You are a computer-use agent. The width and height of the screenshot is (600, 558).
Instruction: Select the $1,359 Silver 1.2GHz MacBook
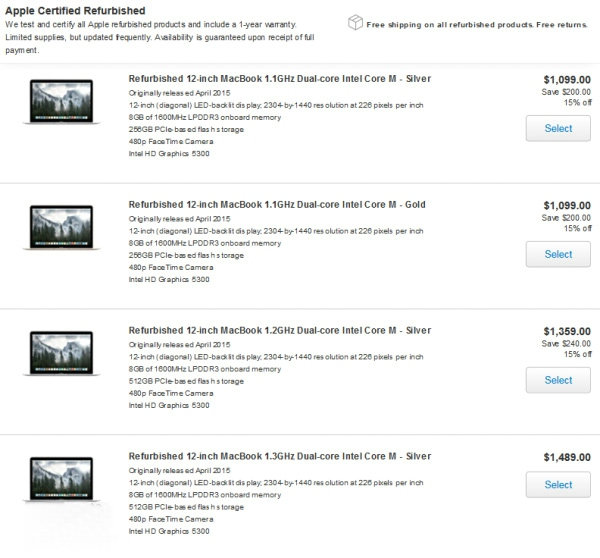pyautogui.click(x=558, y=380)
